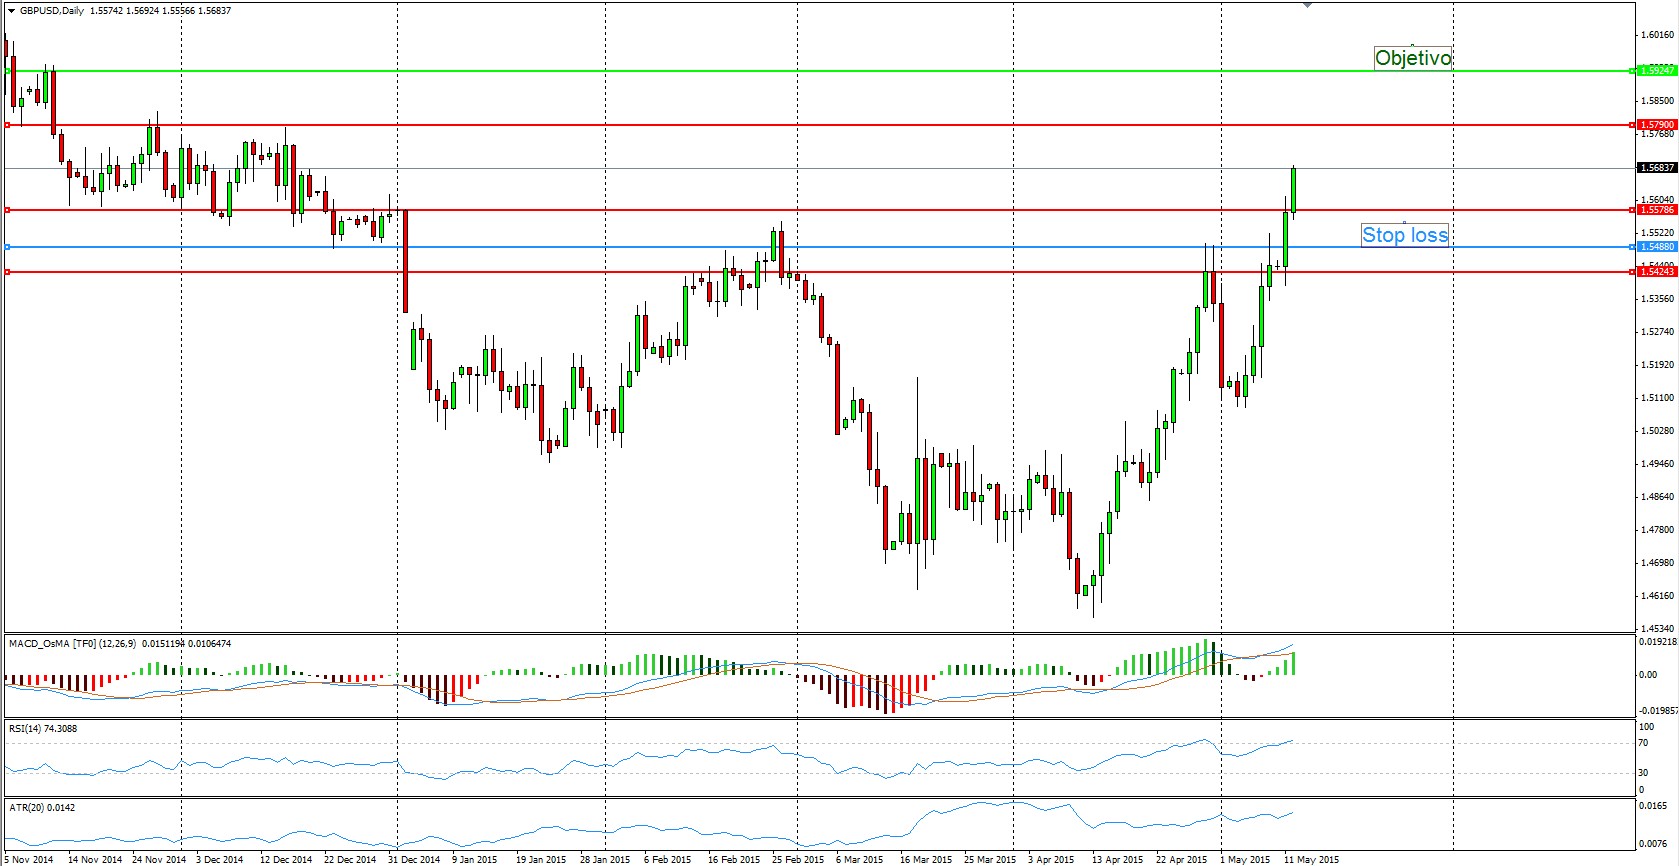Image resolution: width=1679 pixels, height=866 pixels.
Task: Click the GBPUSD,Daily chart title text
Action: [x=52, y=11]
